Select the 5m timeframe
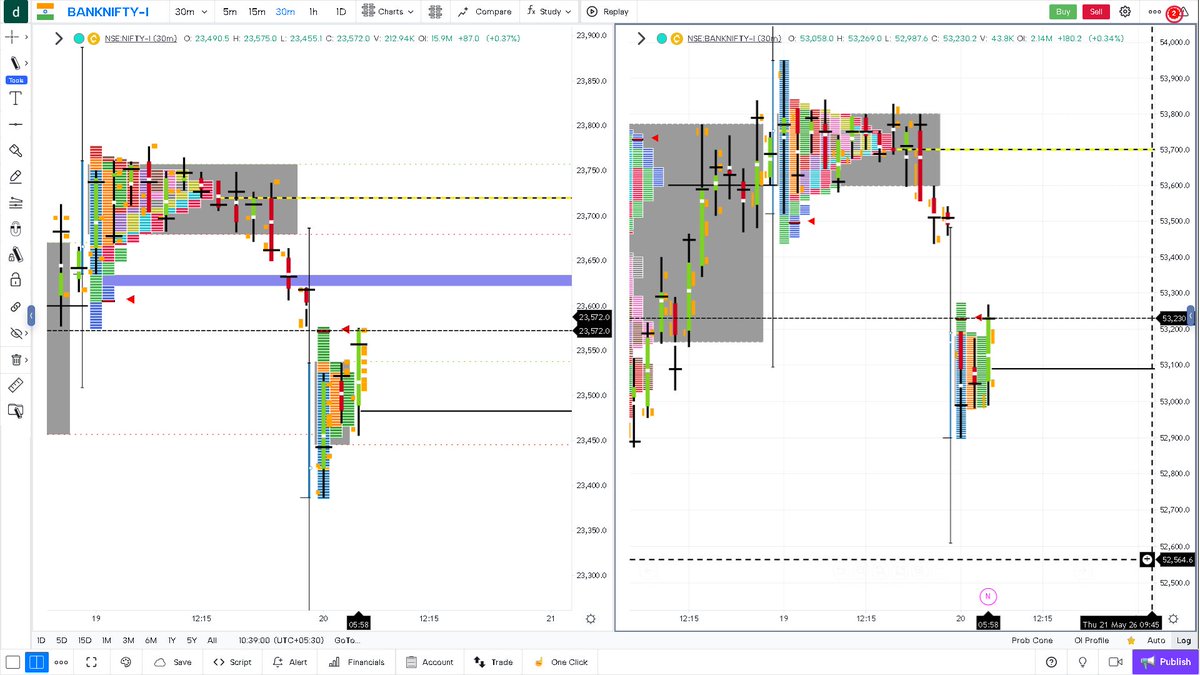This screenshot has height=675, width=1200. coord(230,12)
